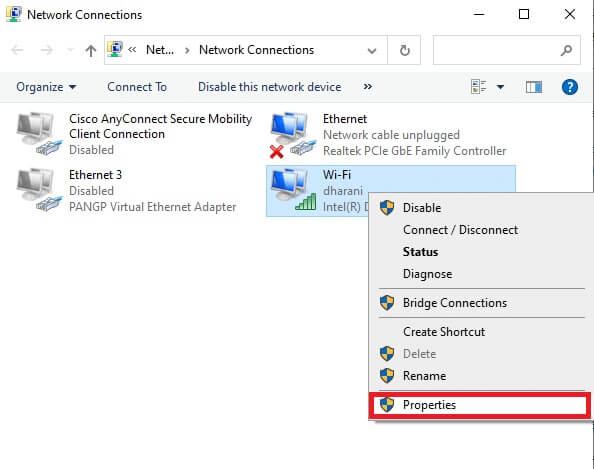594x469 pixels.
Task: Close the Network Connections window
Action: click(x=569, y=14)
